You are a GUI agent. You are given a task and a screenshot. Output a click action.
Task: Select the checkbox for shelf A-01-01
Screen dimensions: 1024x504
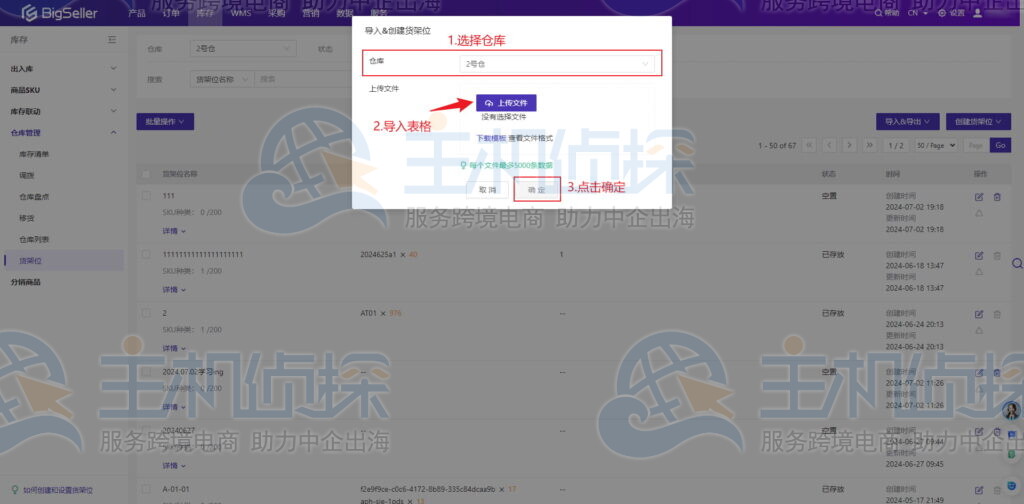point(146,488)
